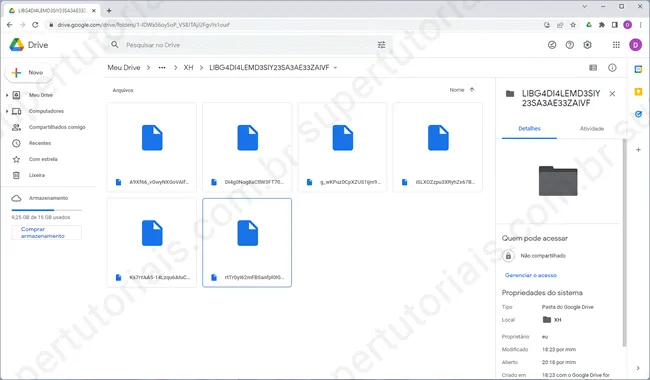Select the file A9Xf66_vGwyNX...

click(x=152, y=147)
